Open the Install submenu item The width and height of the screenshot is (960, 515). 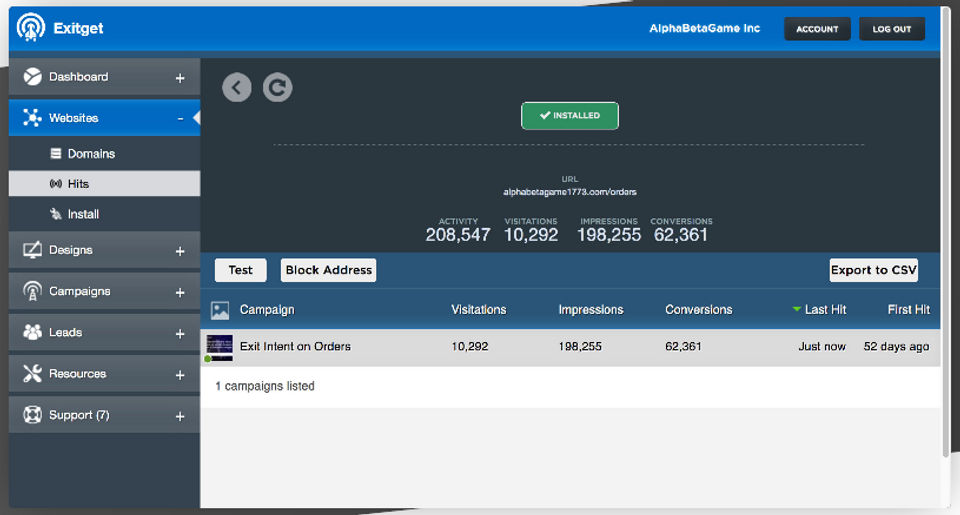click(104, 214)
